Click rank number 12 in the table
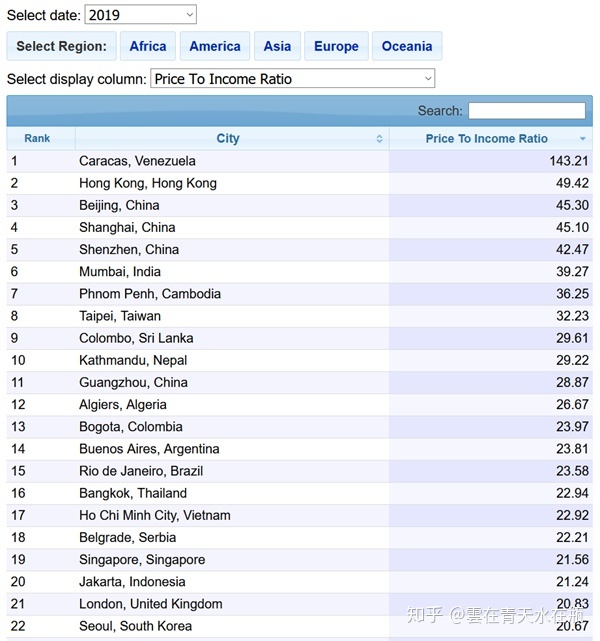The width and height of the screenshot is (600, 641). tap(18, 404)
